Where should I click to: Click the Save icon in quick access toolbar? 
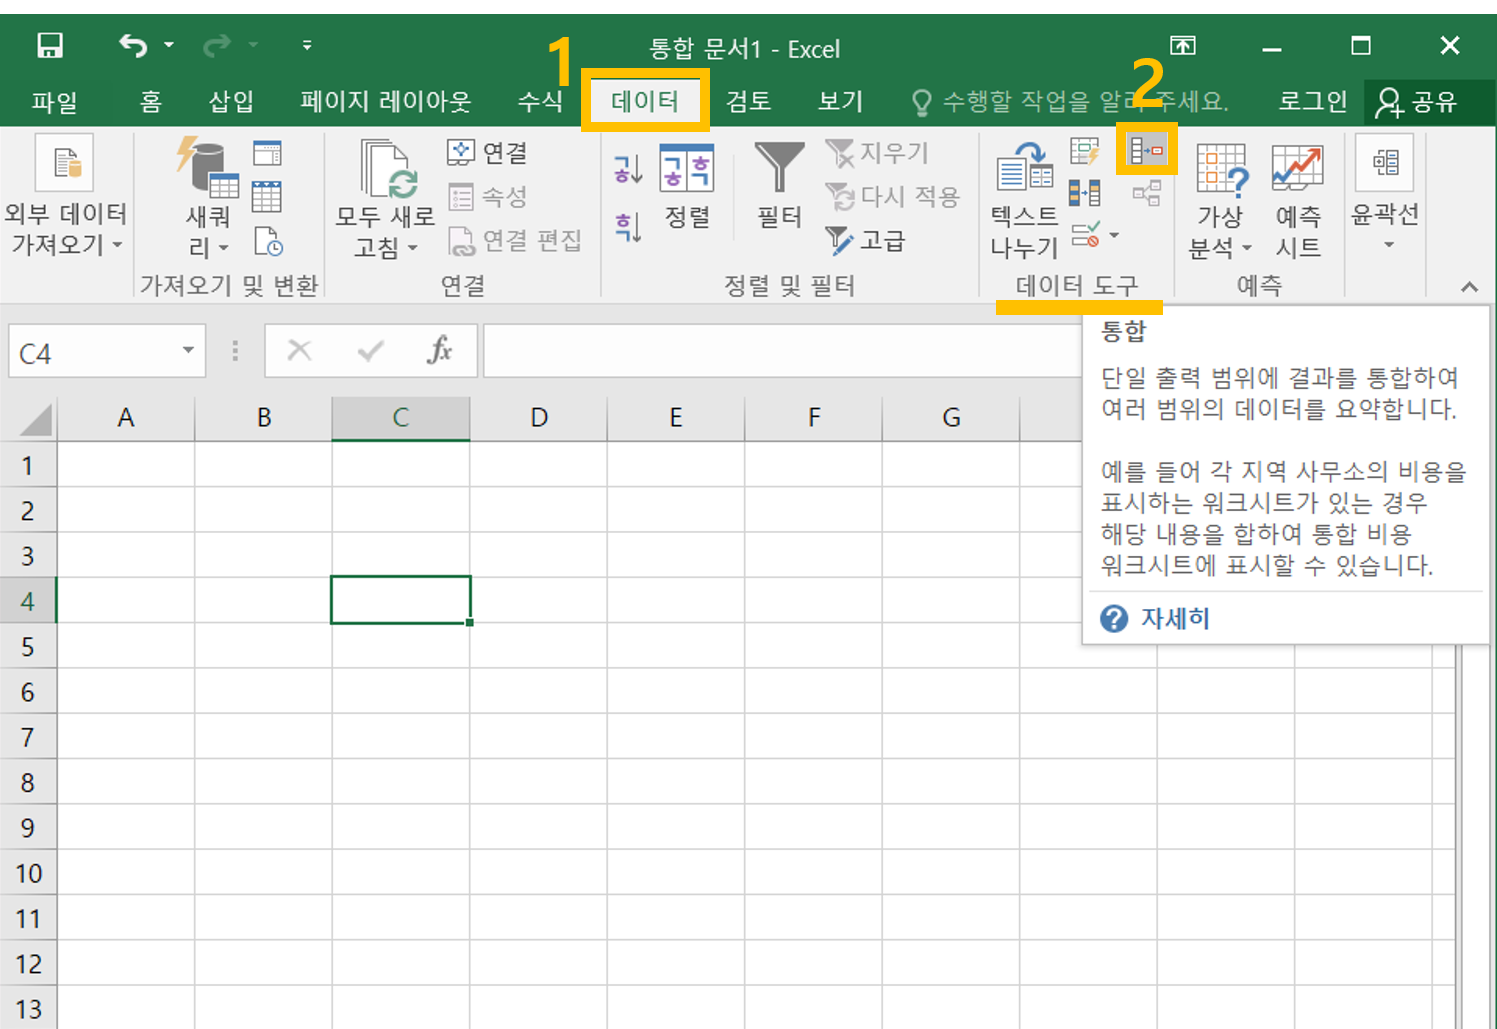click(x=49, y=45)
